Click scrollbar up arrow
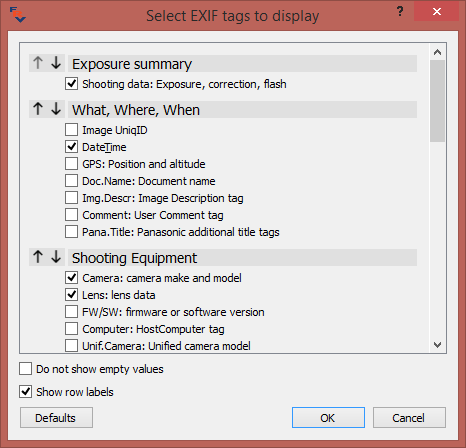466x448 pixels. (437, 52)
